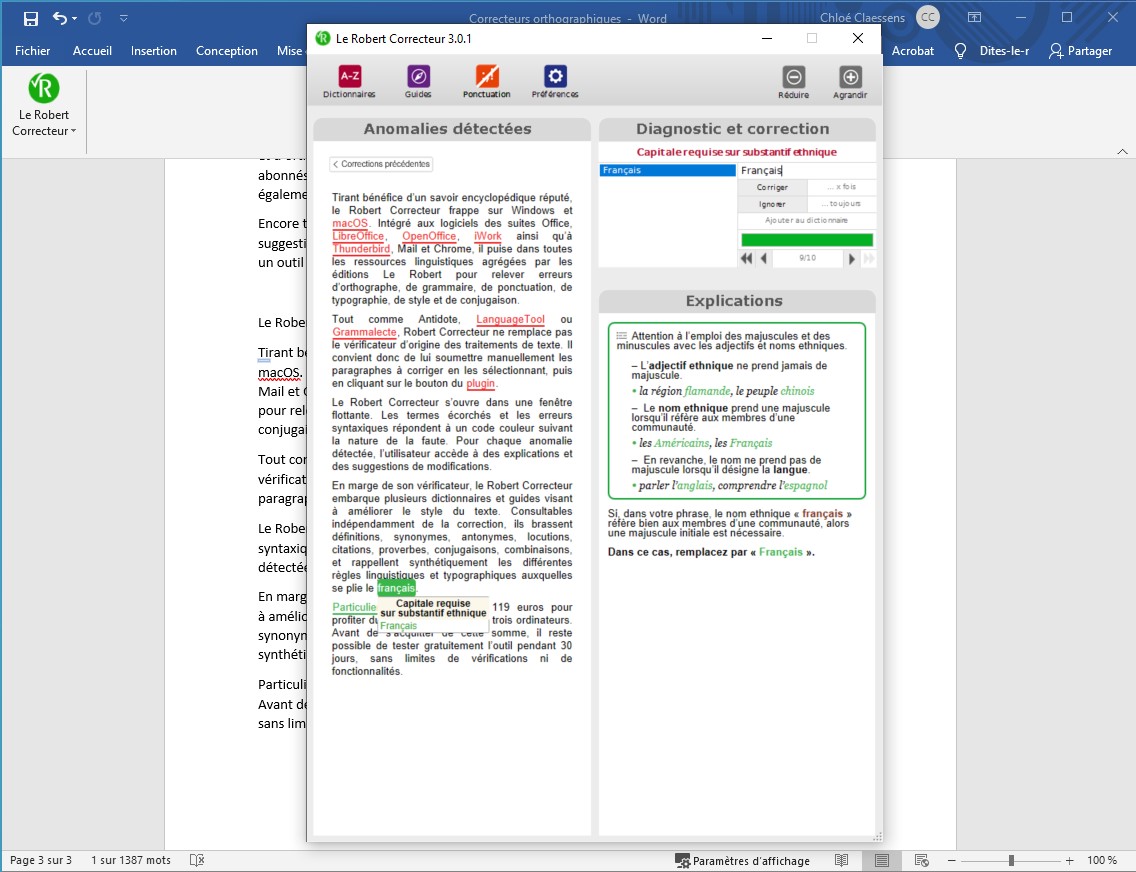Screen dimensions: 1136x872
Task: Collapse the Word ribbon chevron
Action: pos(1121,151)
